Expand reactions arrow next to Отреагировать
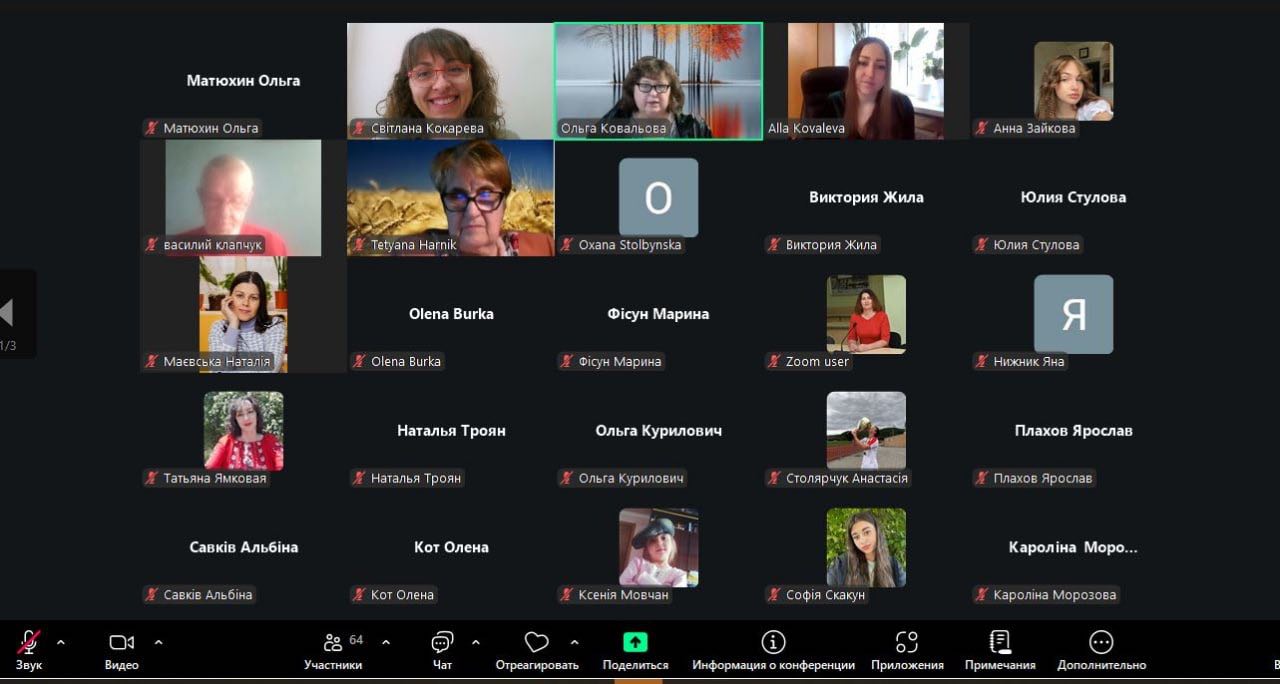 click(x=574, y=642)
